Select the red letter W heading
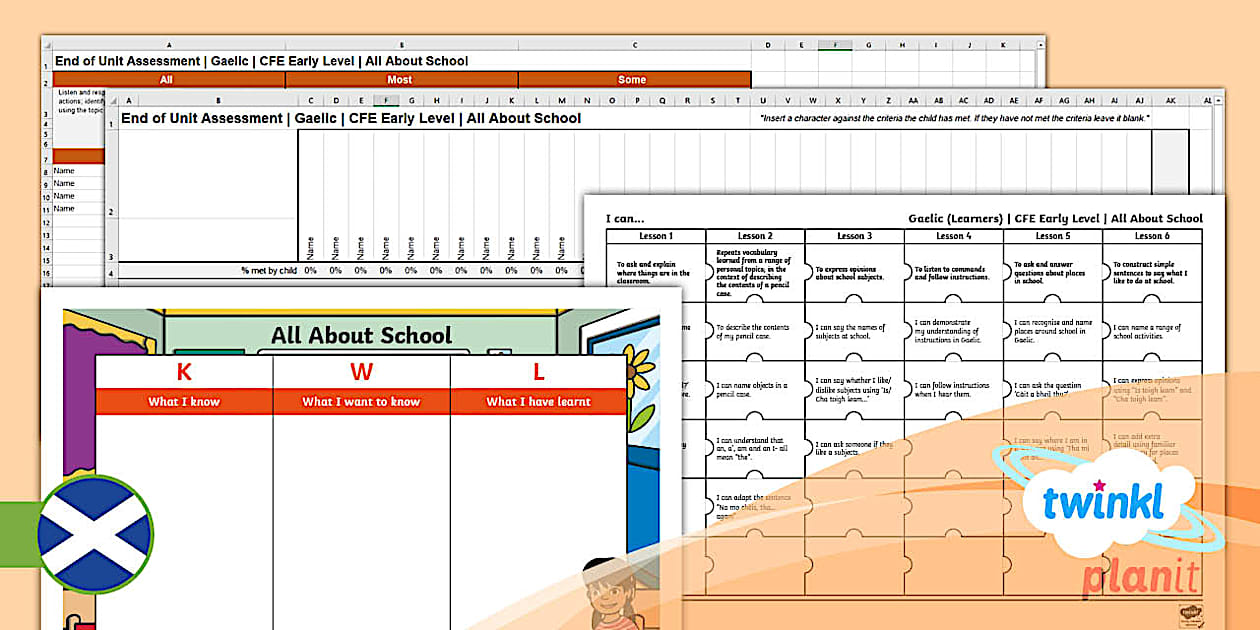1260x630 pixels. click(x=361, y=373)
